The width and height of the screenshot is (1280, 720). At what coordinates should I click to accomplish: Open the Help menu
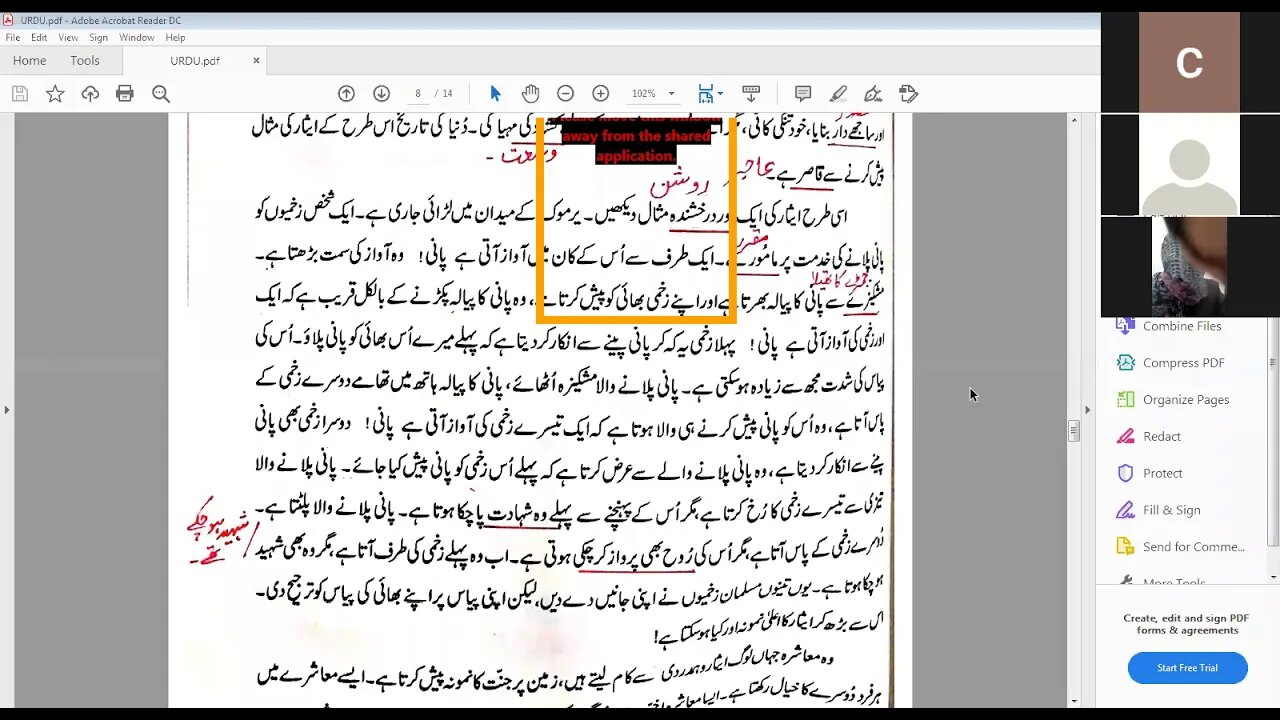[175, 38]
